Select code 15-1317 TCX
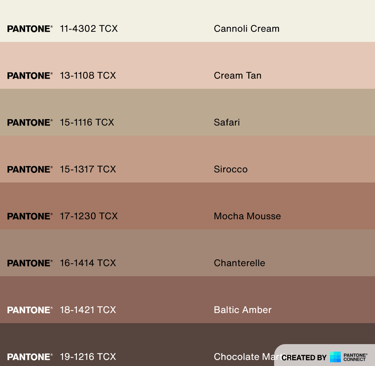 (x=88, y=169)
